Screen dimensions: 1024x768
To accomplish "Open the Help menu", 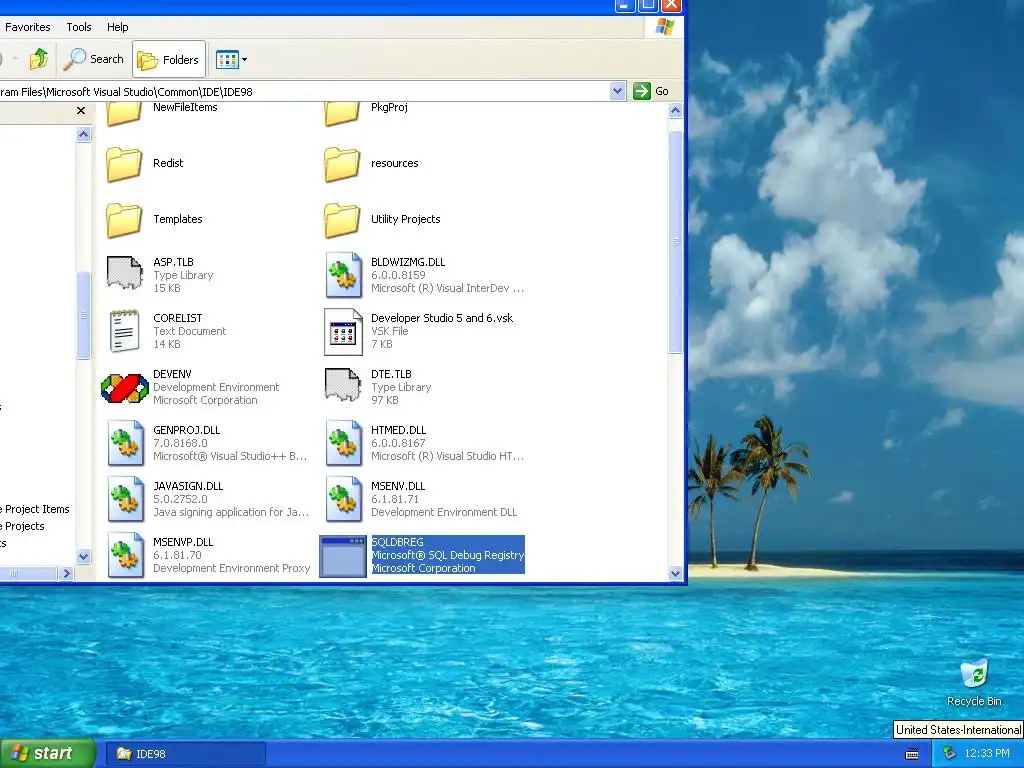I will click(118, 27).
